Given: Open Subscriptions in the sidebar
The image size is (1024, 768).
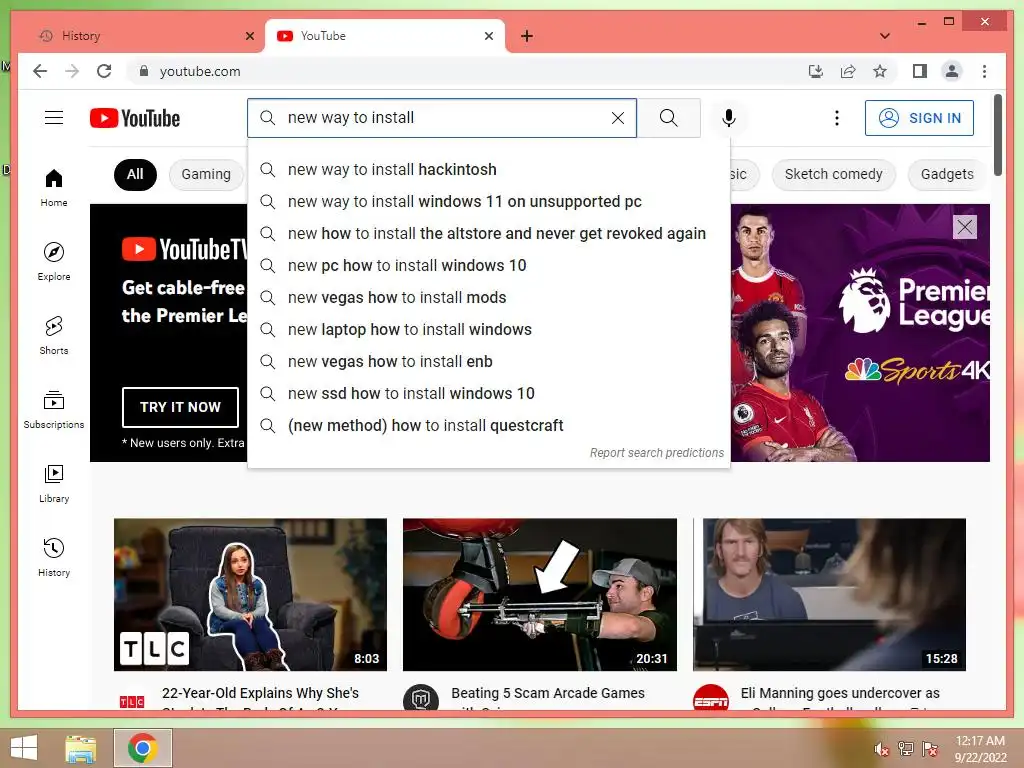Looking at the screenshot, I should 54,409.
